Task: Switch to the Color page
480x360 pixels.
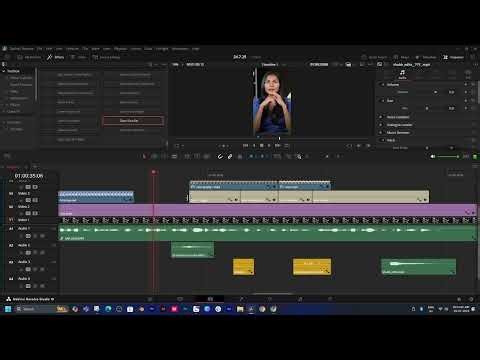Action: (270, 299)
